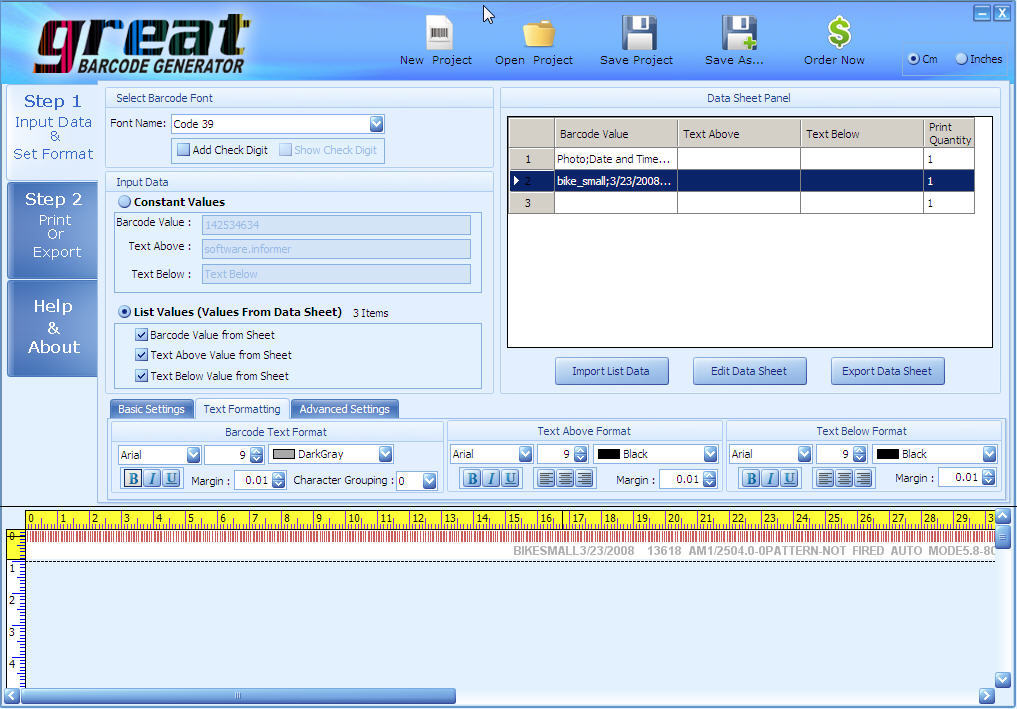Screen dimensions: 1017x709
Task: Adjust Text Below Format Margin stepper
Action: [989, 478]
